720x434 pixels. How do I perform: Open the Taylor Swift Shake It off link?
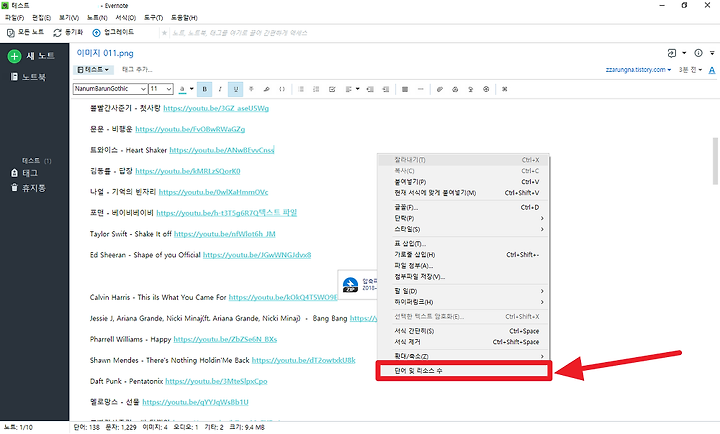pyautogui.click(x=225, y=234)
